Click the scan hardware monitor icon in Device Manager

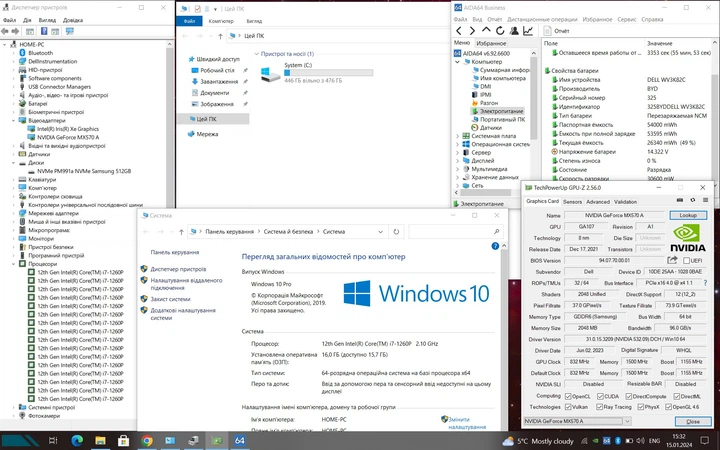click(x=70, y=31)
